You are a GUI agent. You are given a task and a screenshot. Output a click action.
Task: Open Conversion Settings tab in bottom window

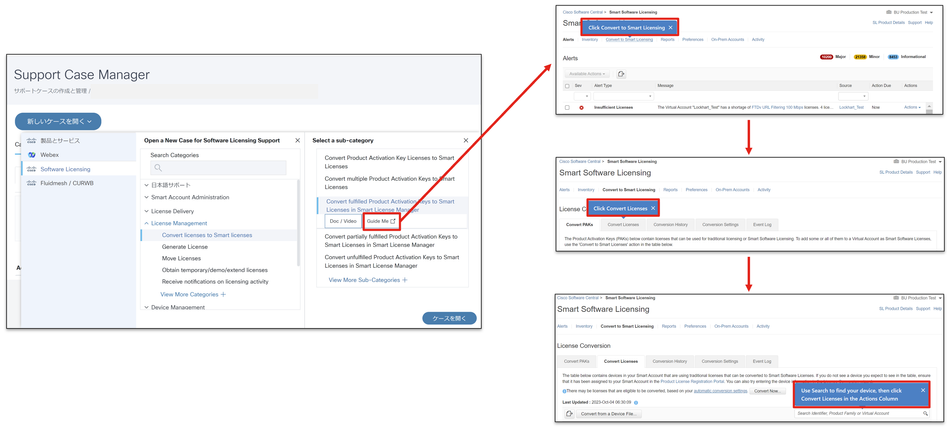click(x=719, y=361)
